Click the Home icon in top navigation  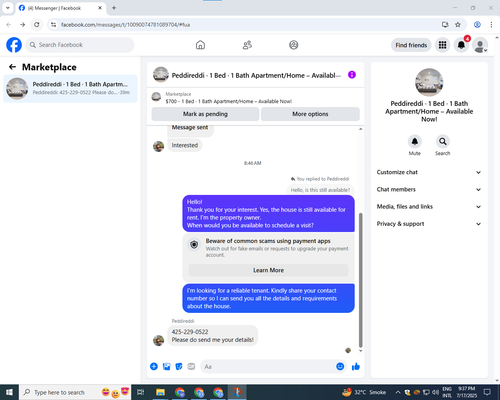coord(200,45)
